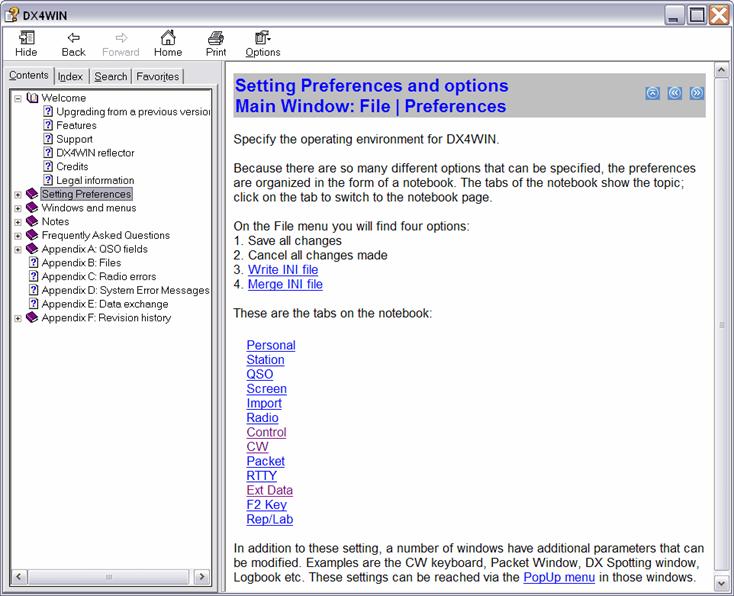Print the current help topic
The height and width of the screenshot is (596, 734).
216,44
